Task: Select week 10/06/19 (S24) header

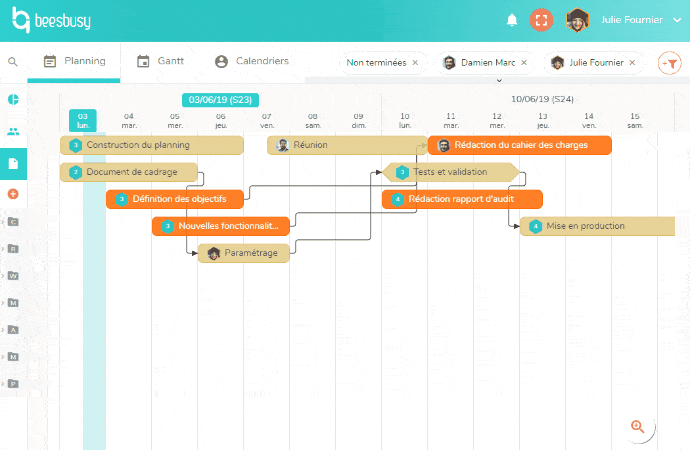Action: point(542,99)
